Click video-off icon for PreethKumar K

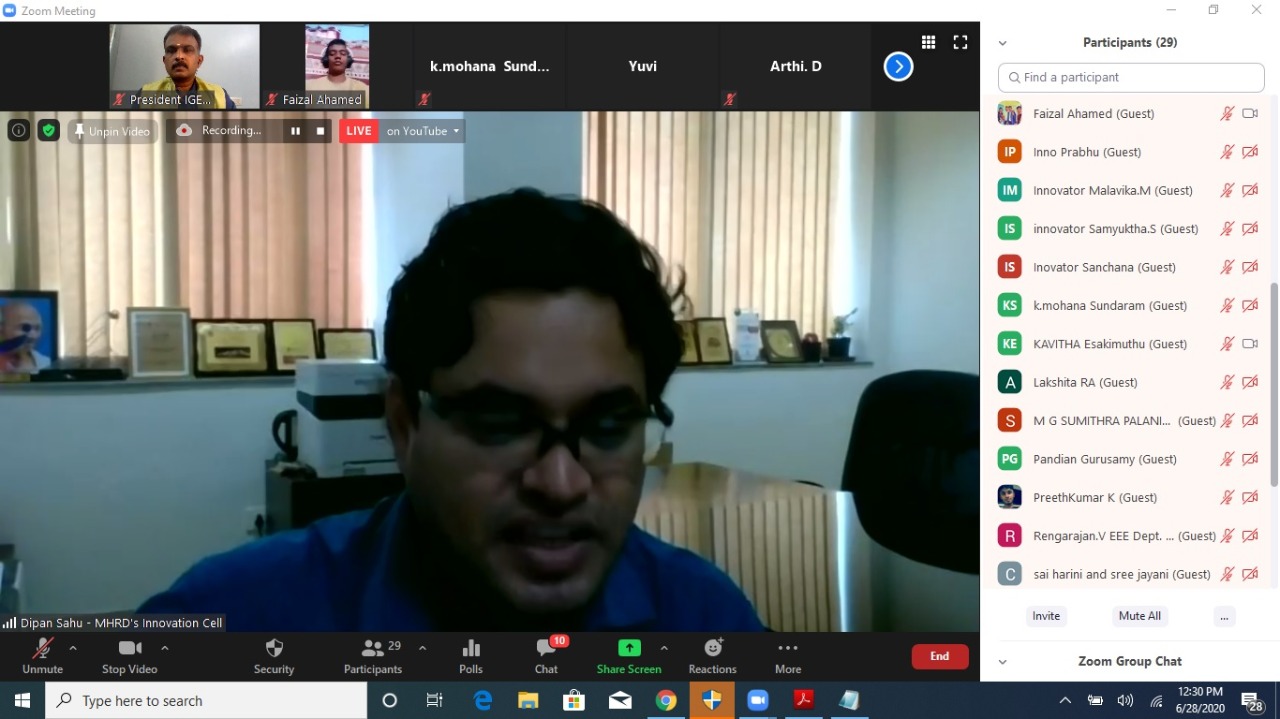click(x=1250, y=497)
